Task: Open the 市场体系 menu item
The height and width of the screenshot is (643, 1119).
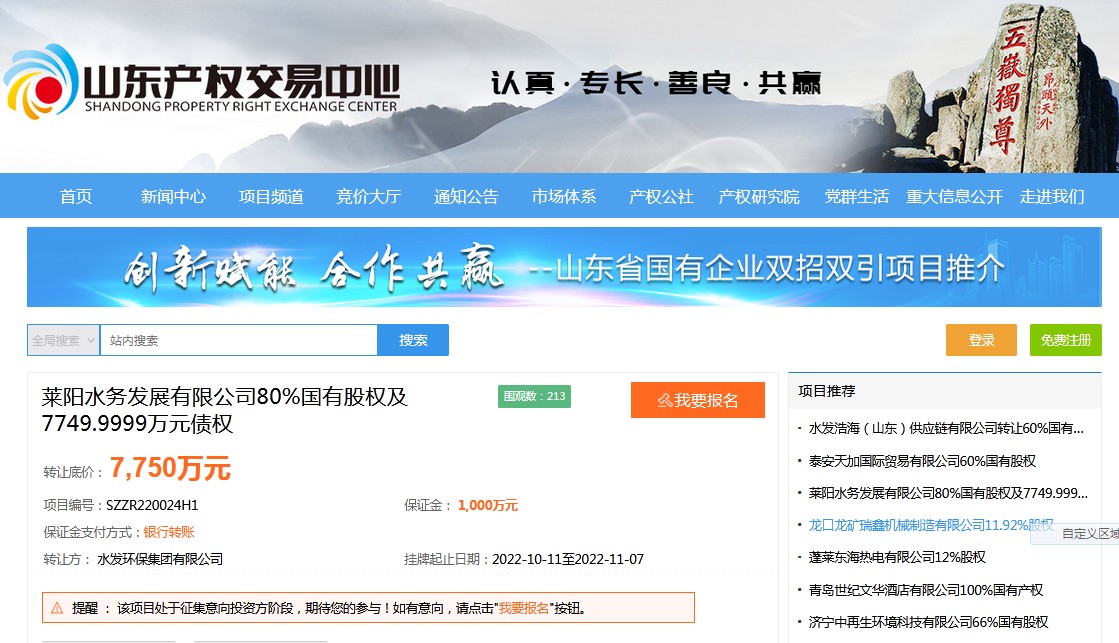Action: tap(564, 196)
